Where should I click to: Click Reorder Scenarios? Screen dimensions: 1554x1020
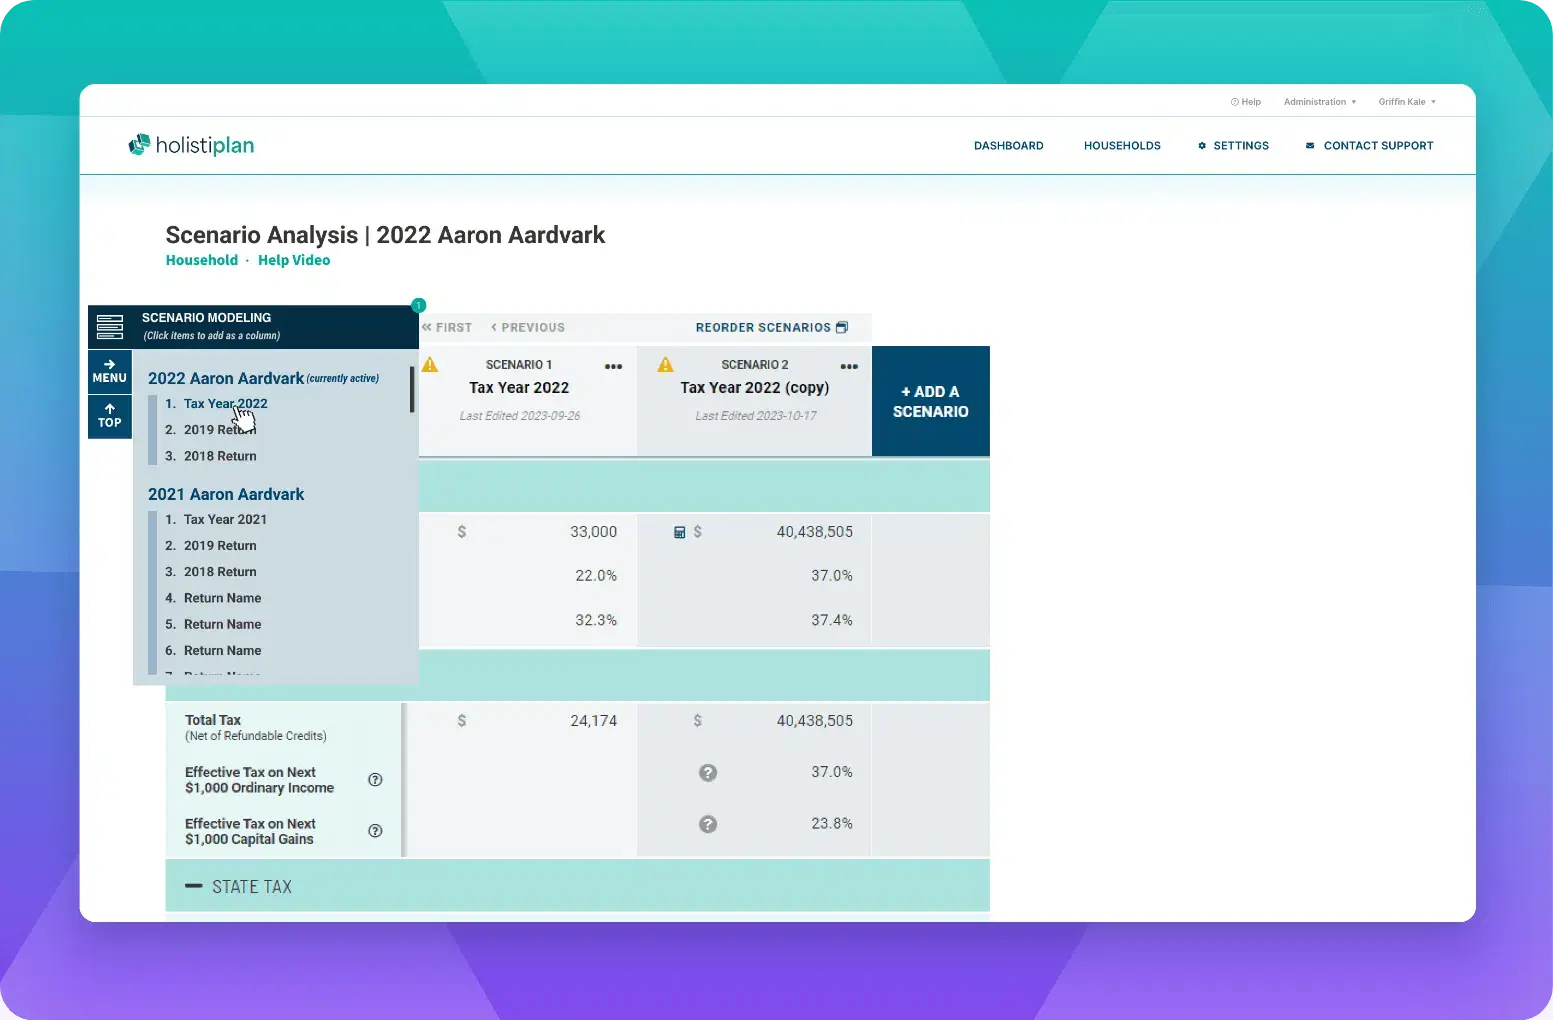click(x=771, y=327)
